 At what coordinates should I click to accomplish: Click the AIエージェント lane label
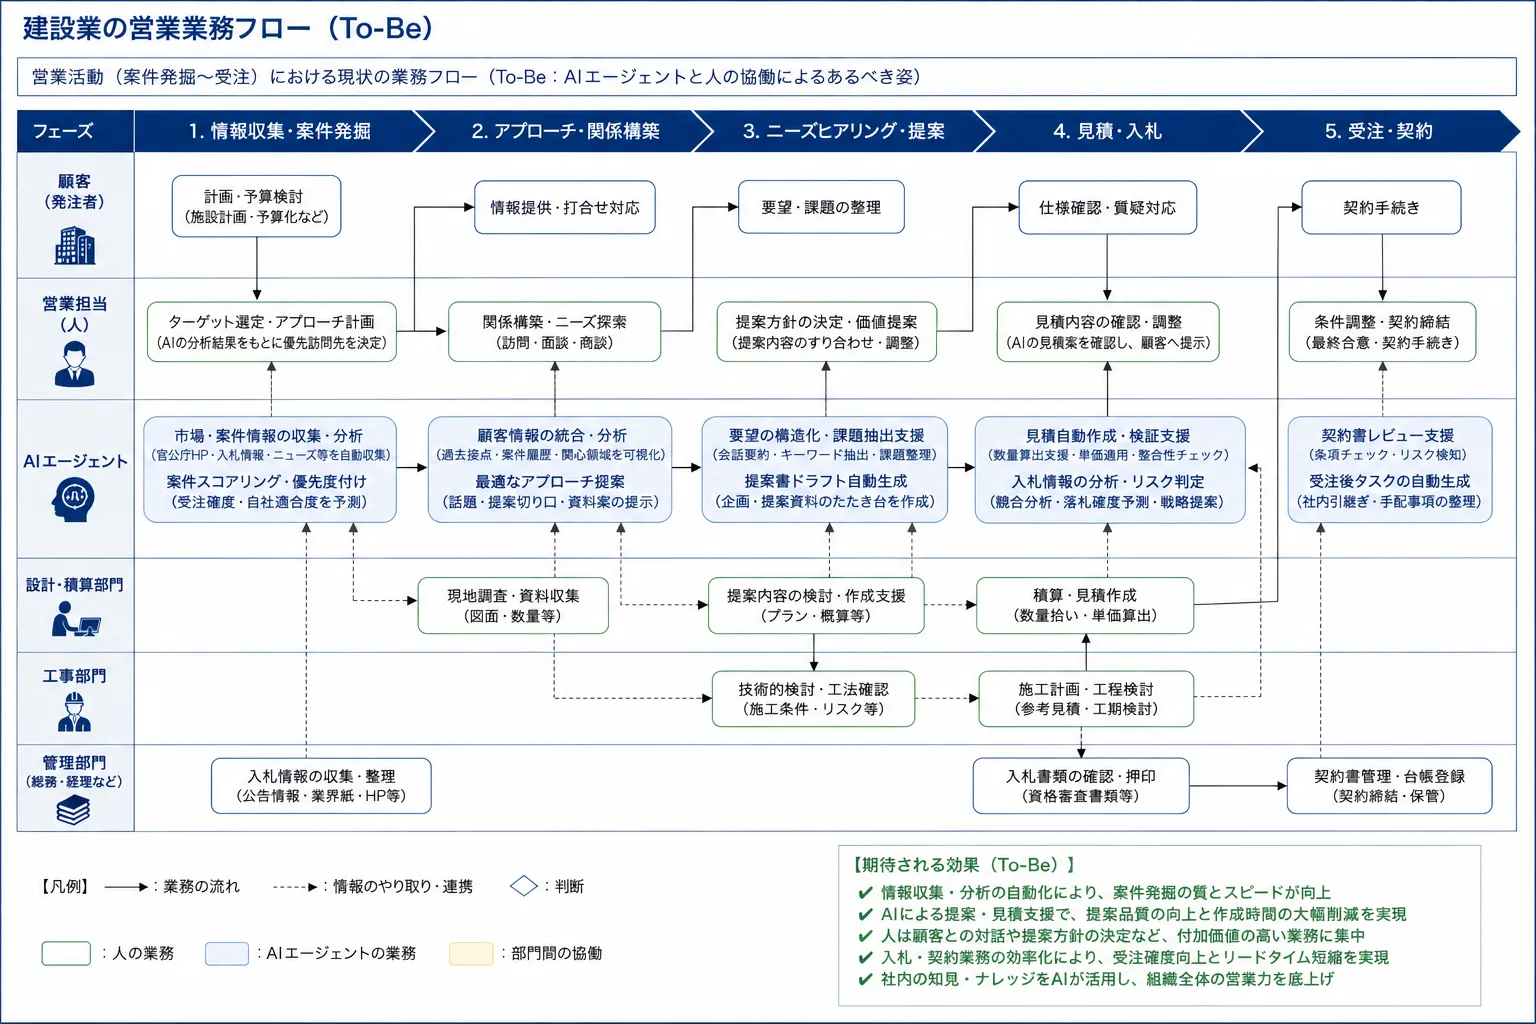point(75,461)
